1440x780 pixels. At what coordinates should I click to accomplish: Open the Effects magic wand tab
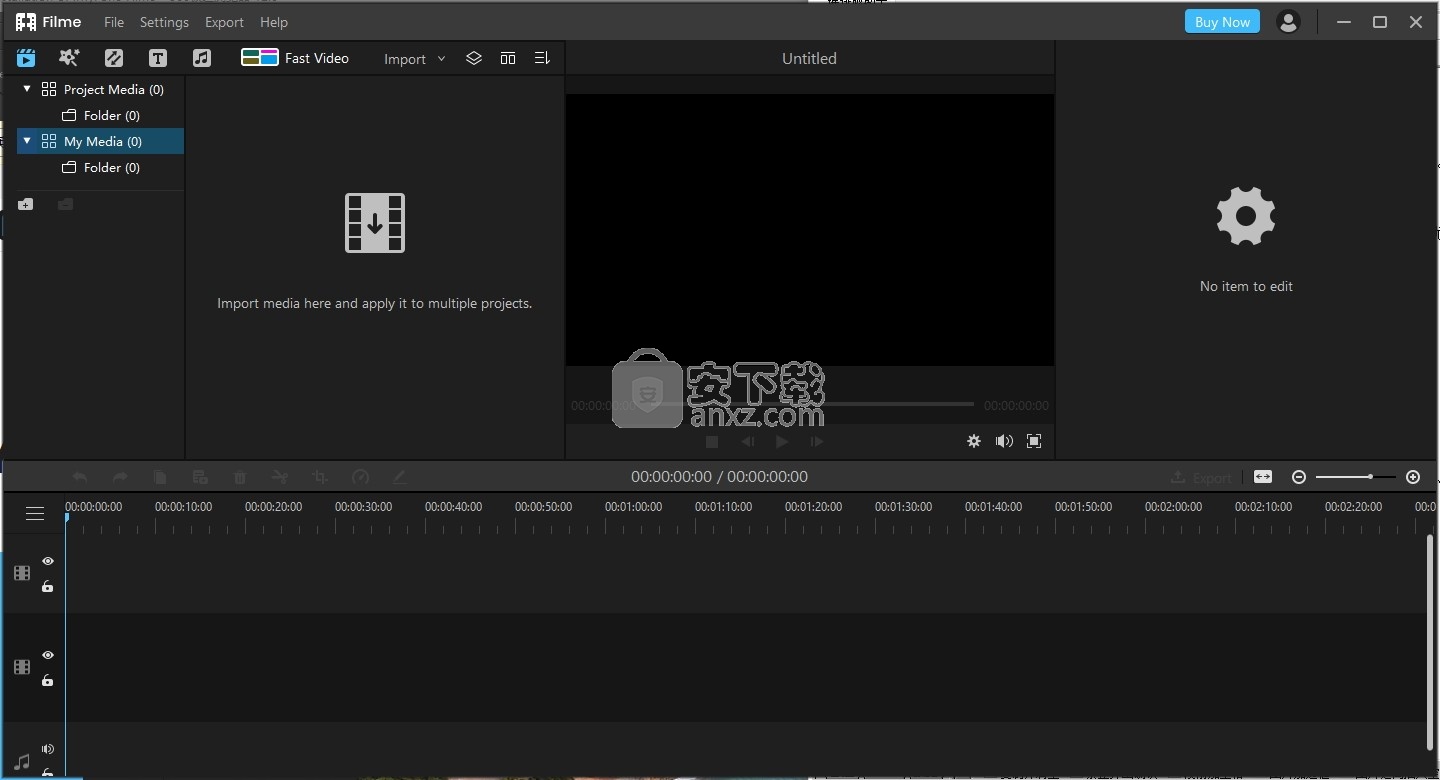[x=69, y=58]
